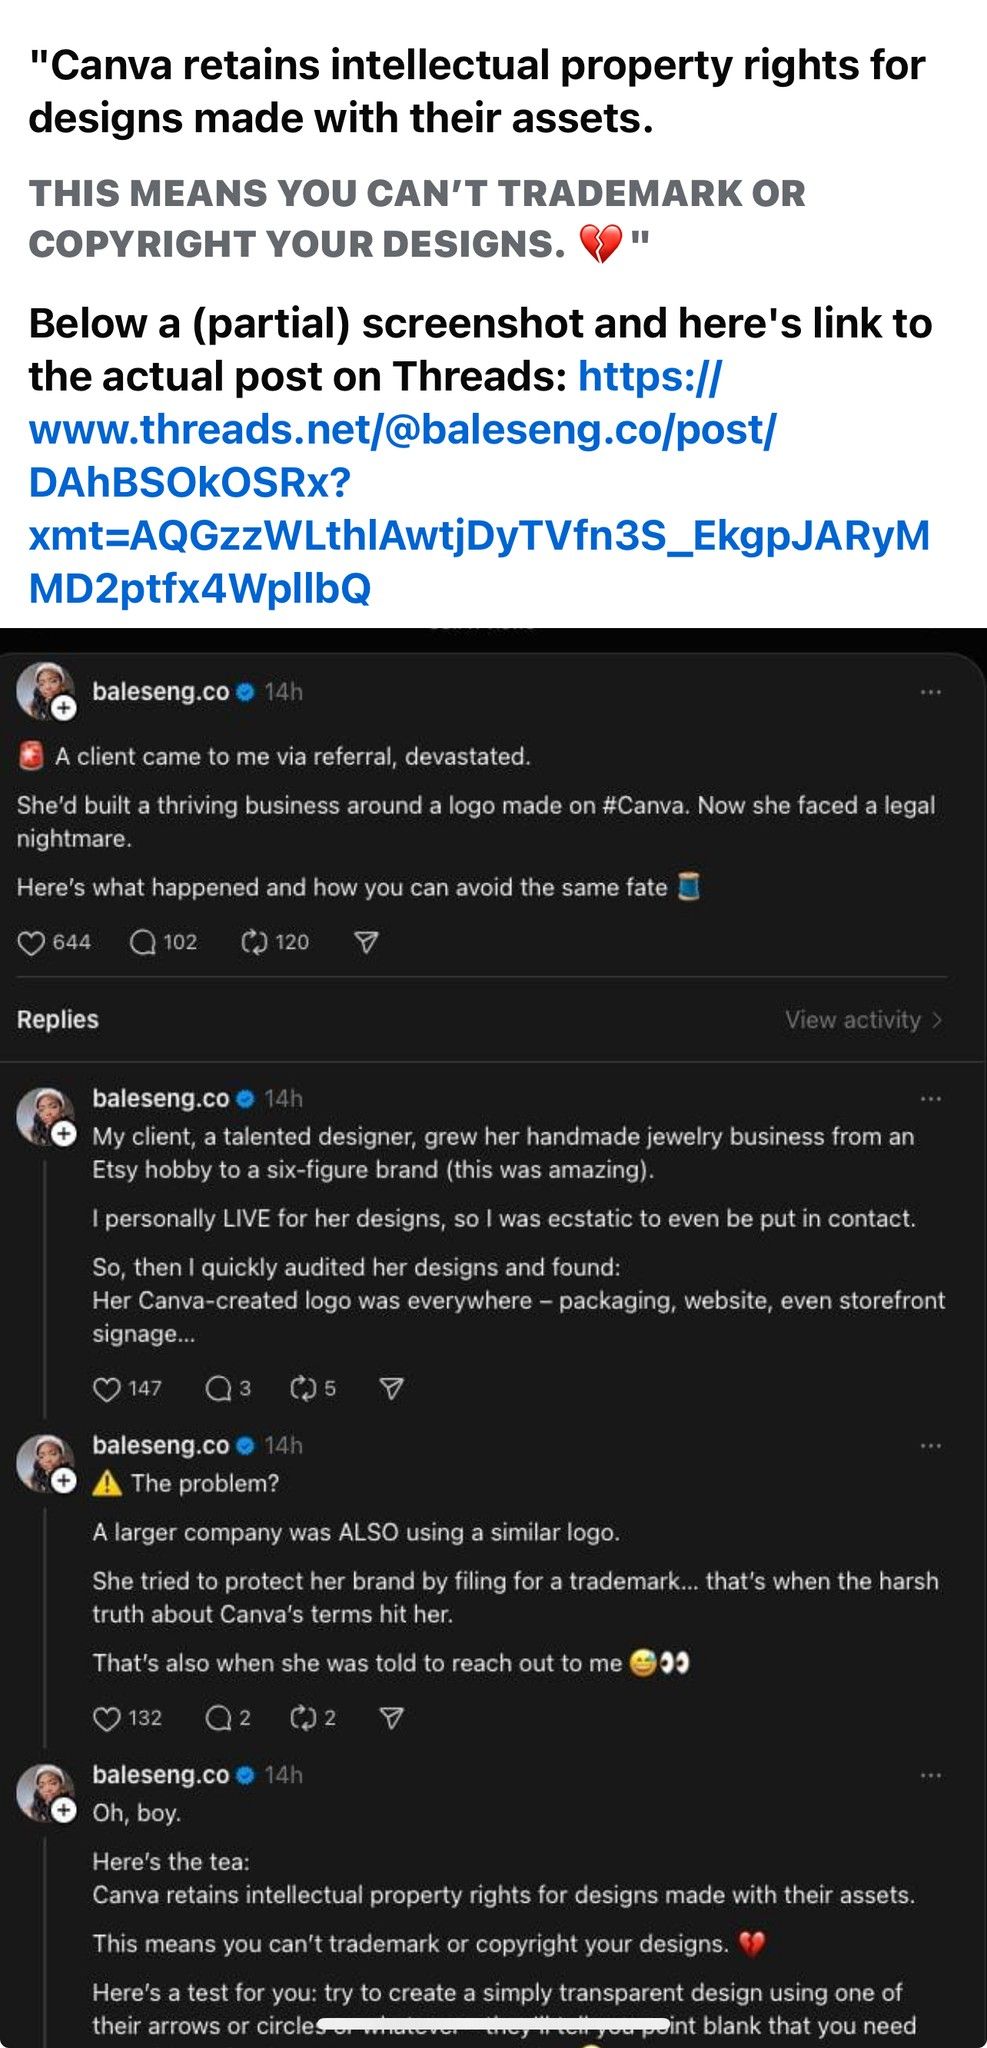This screenshot has width=987, height=2048.
Task: Open the threads.net post link
Action: point(480,482)
